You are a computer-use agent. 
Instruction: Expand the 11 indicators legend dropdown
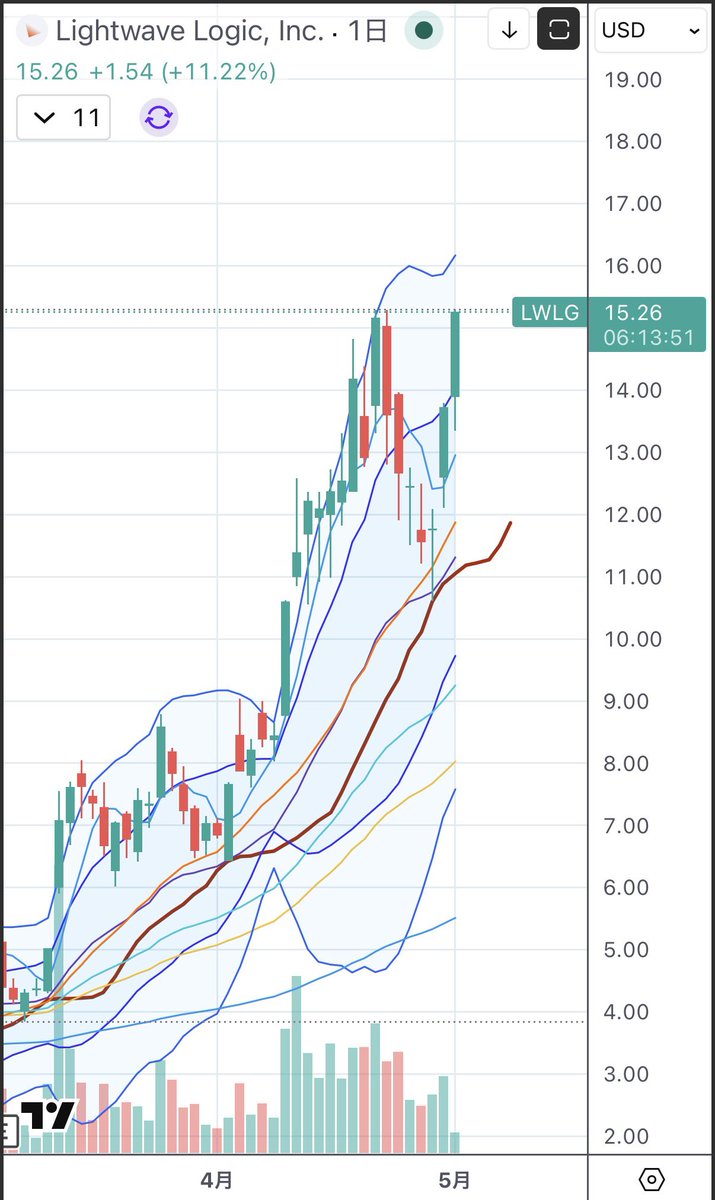[x=64, y=118]
